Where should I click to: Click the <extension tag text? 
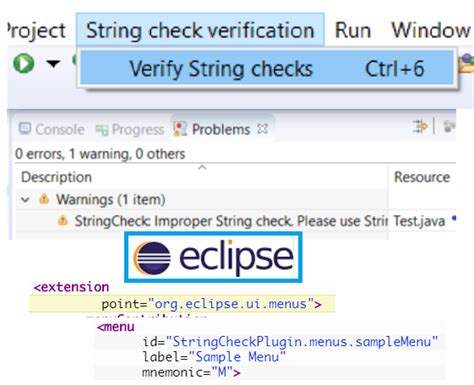(71, 287)
